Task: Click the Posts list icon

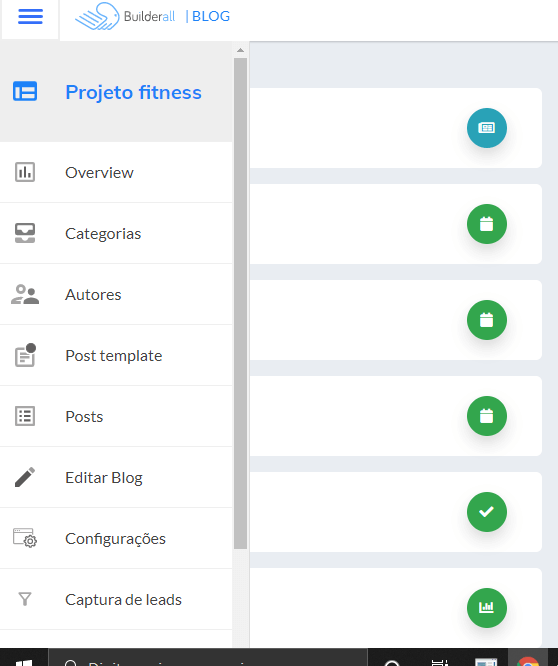Action: point(25,416)
